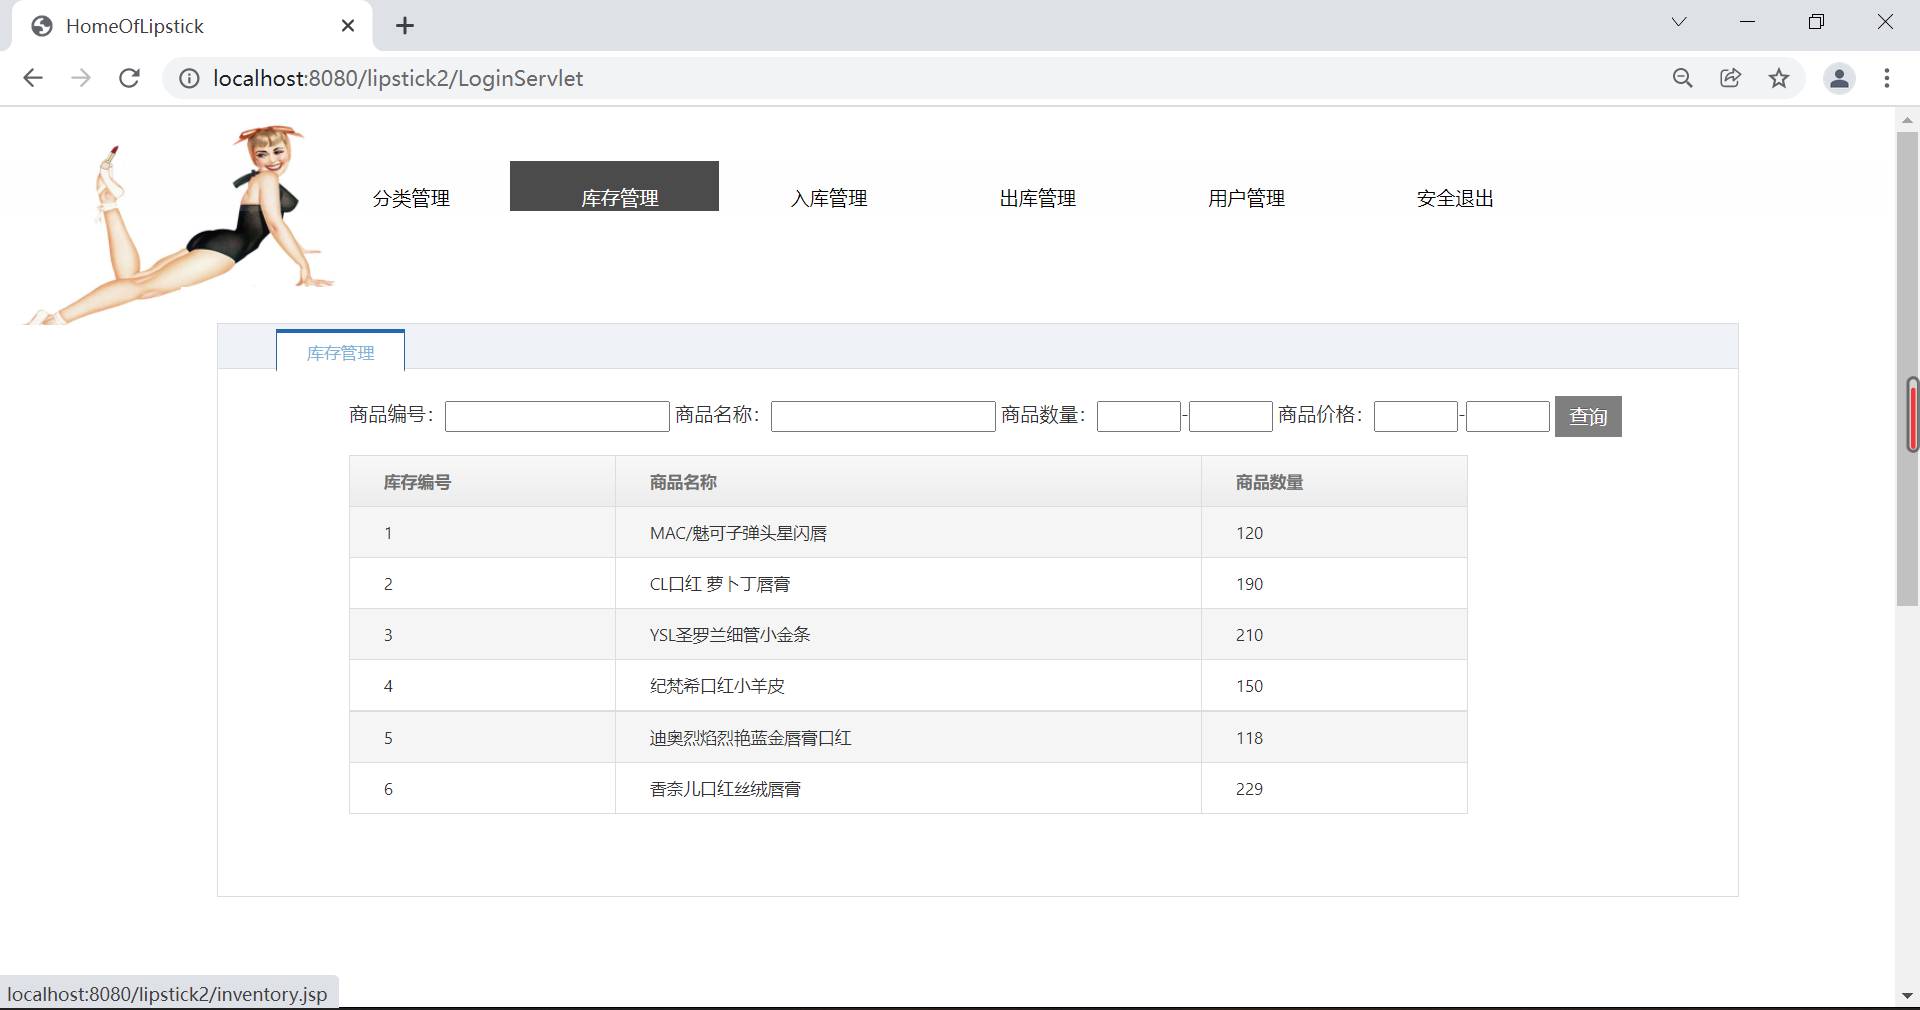Image resolution: width=1920 pixels, height=1010 pixels.
Task: Click the scrollbar up arrow
Action: [x=1907, y=119]
